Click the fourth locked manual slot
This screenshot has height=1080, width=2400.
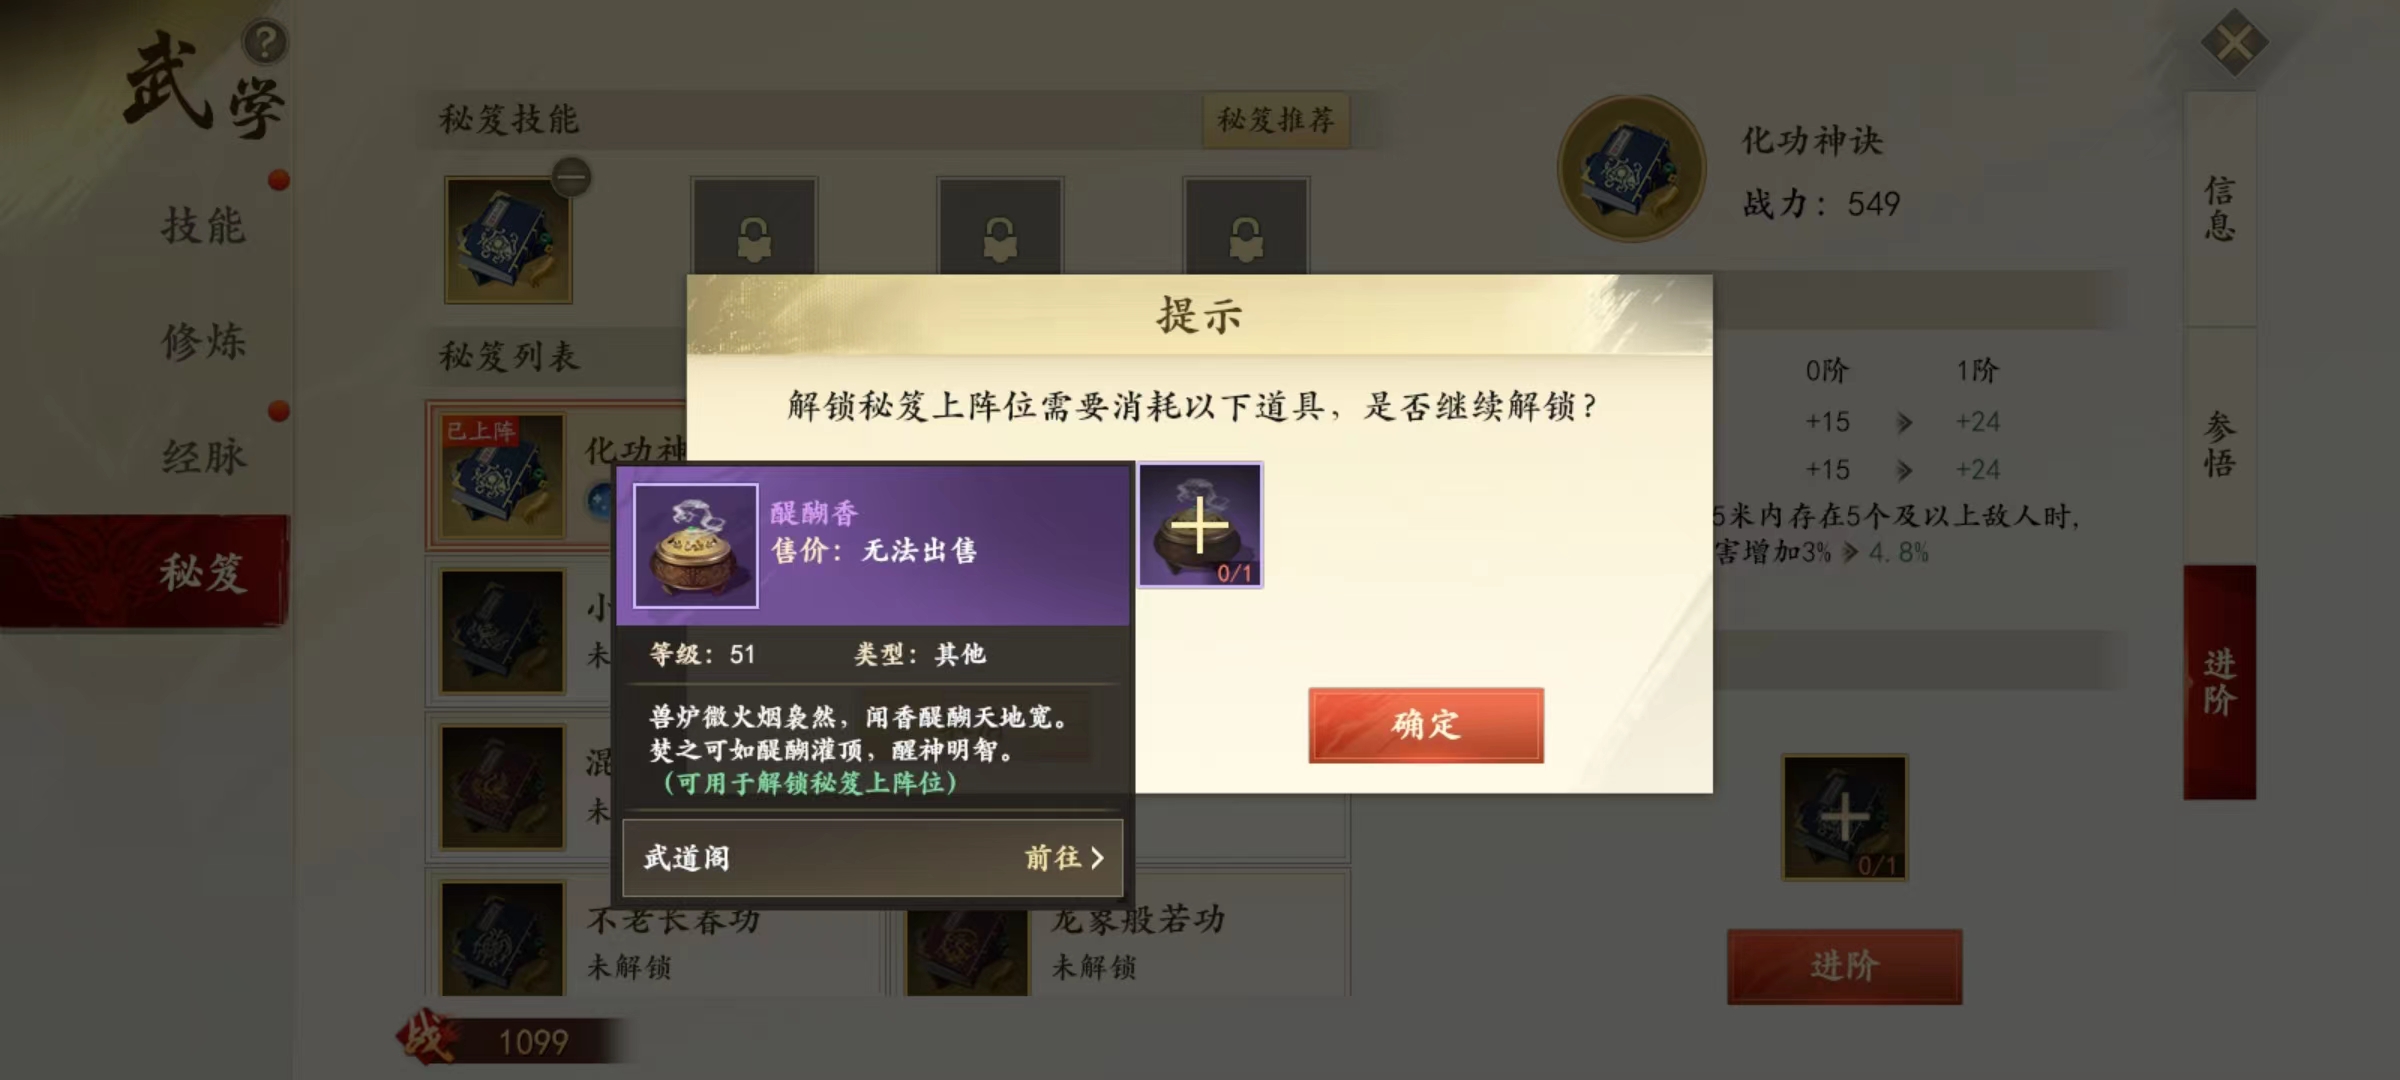1246,228
